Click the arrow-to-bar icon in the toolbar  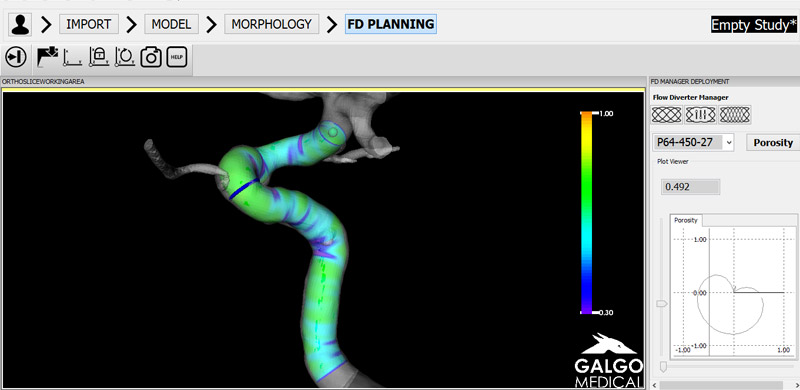click(x=16, y=57)
